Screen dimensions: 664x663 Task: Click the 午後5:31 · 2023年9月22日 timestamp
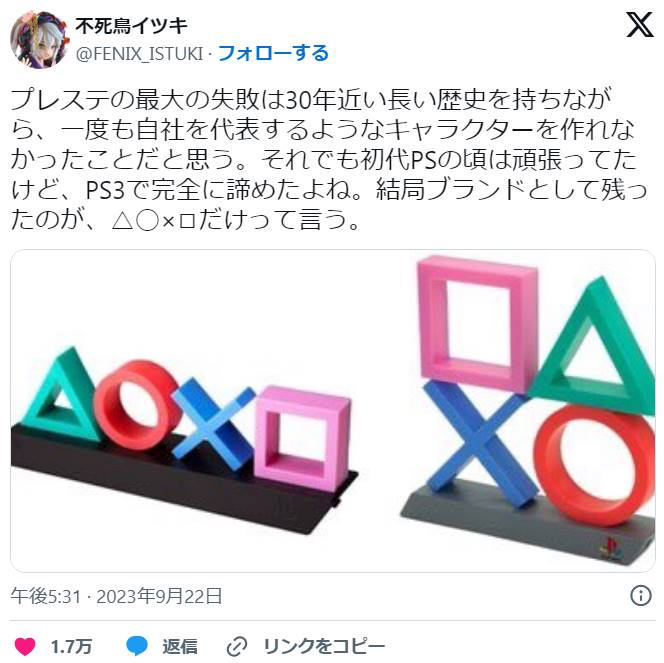116,596
